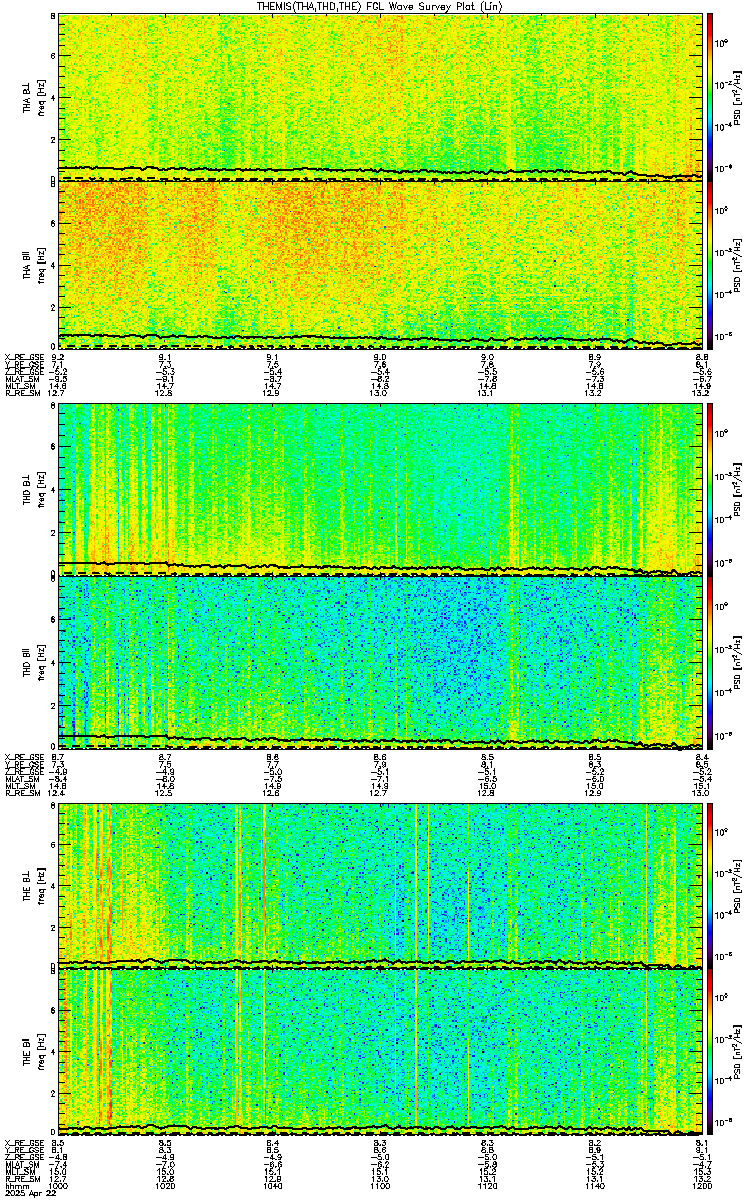Screen dimensions: 750x1200
Task: Click the 1100 time tick label
Action: [379, 1185]
